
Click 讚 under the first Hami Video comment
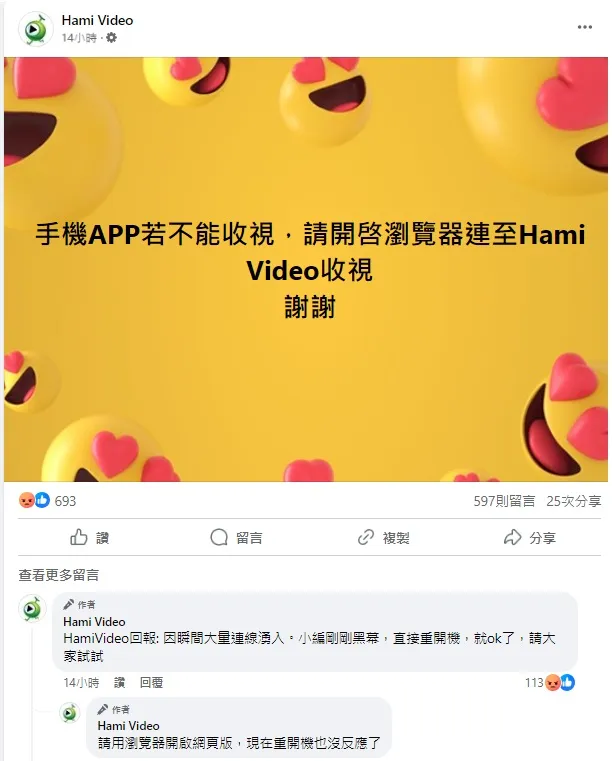coord(119,683)
